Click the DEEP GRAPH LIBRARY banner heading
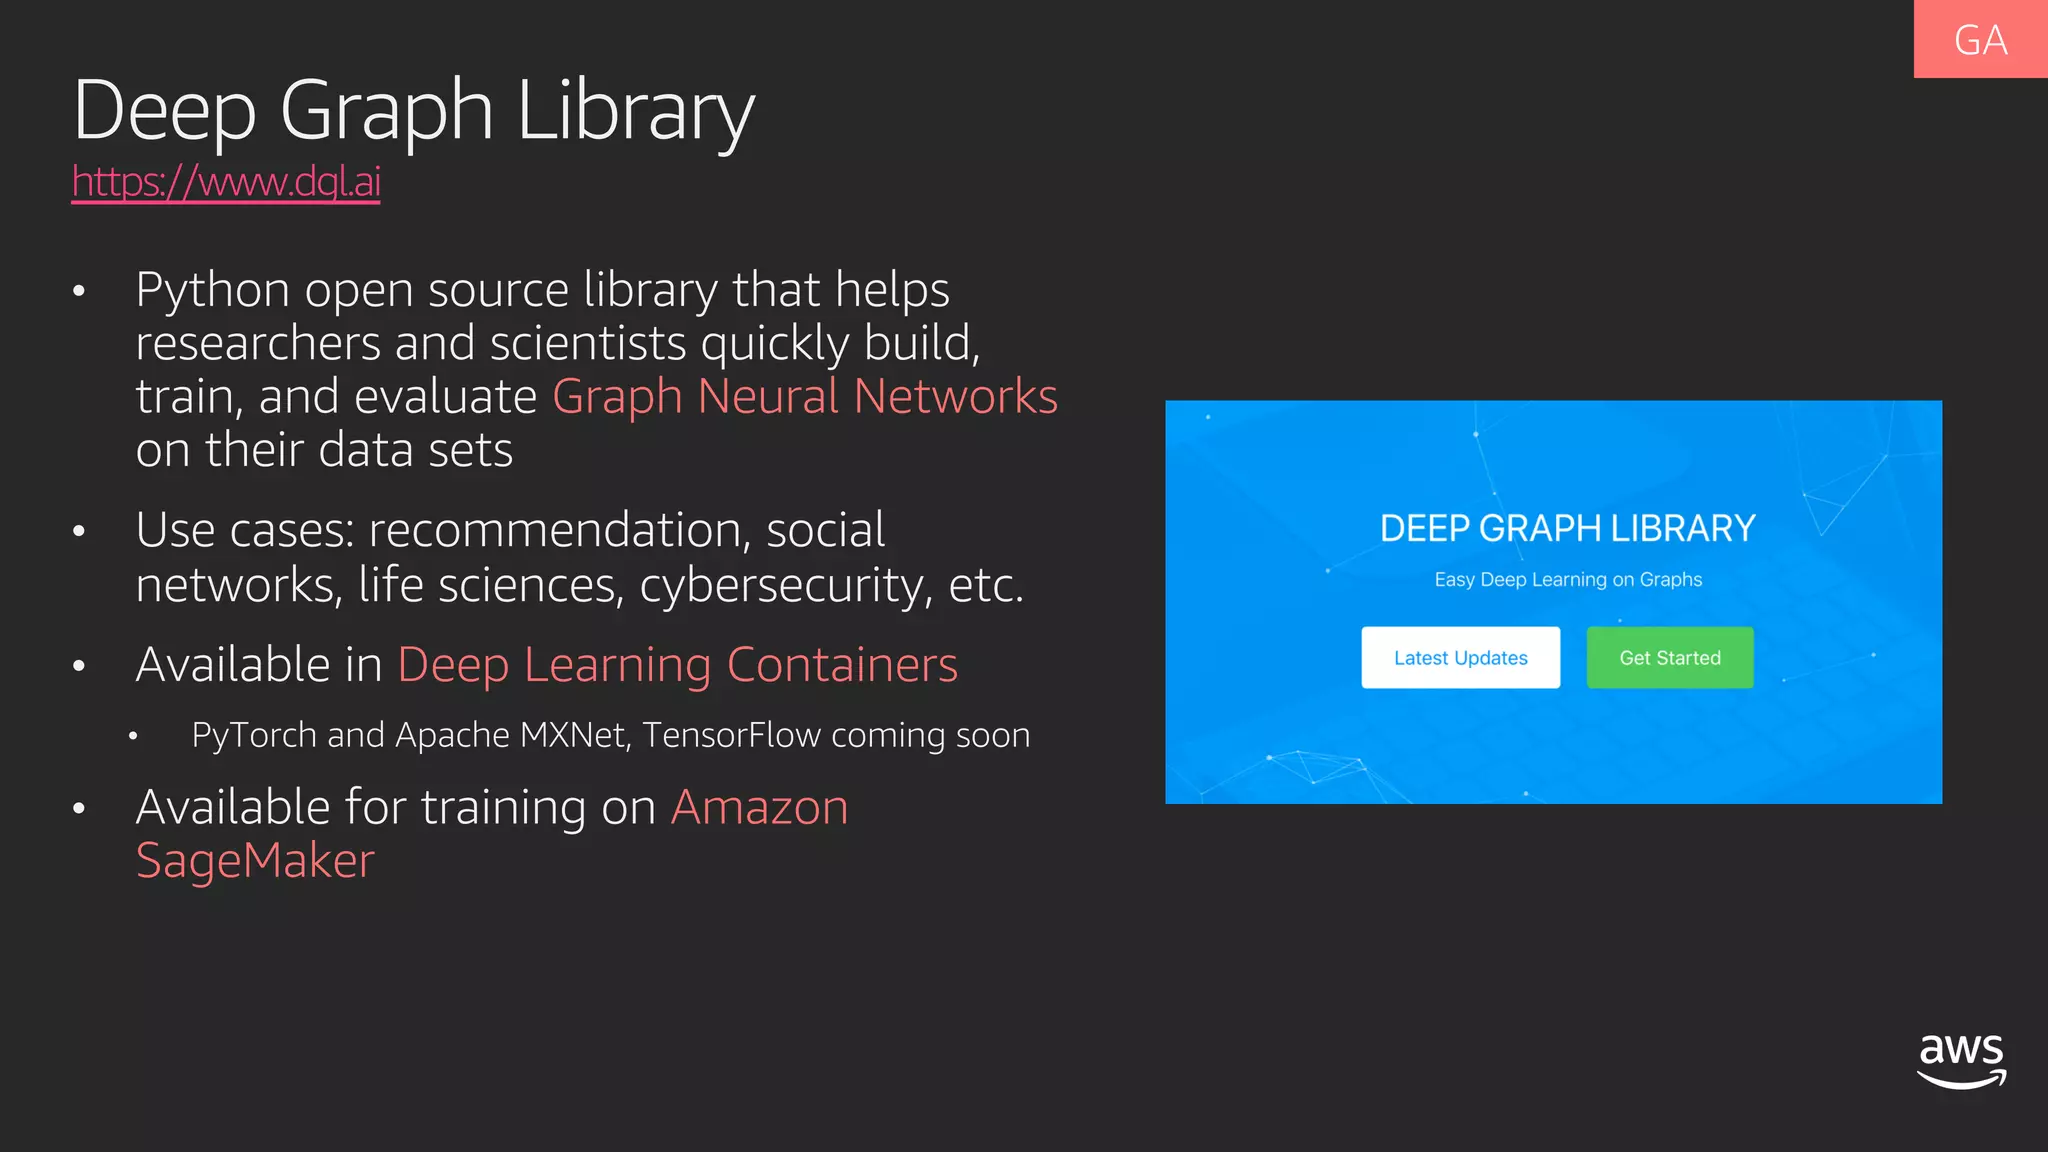Screen dimensions: 2048x1152 pyautogui.click(x=1567, y=528)
